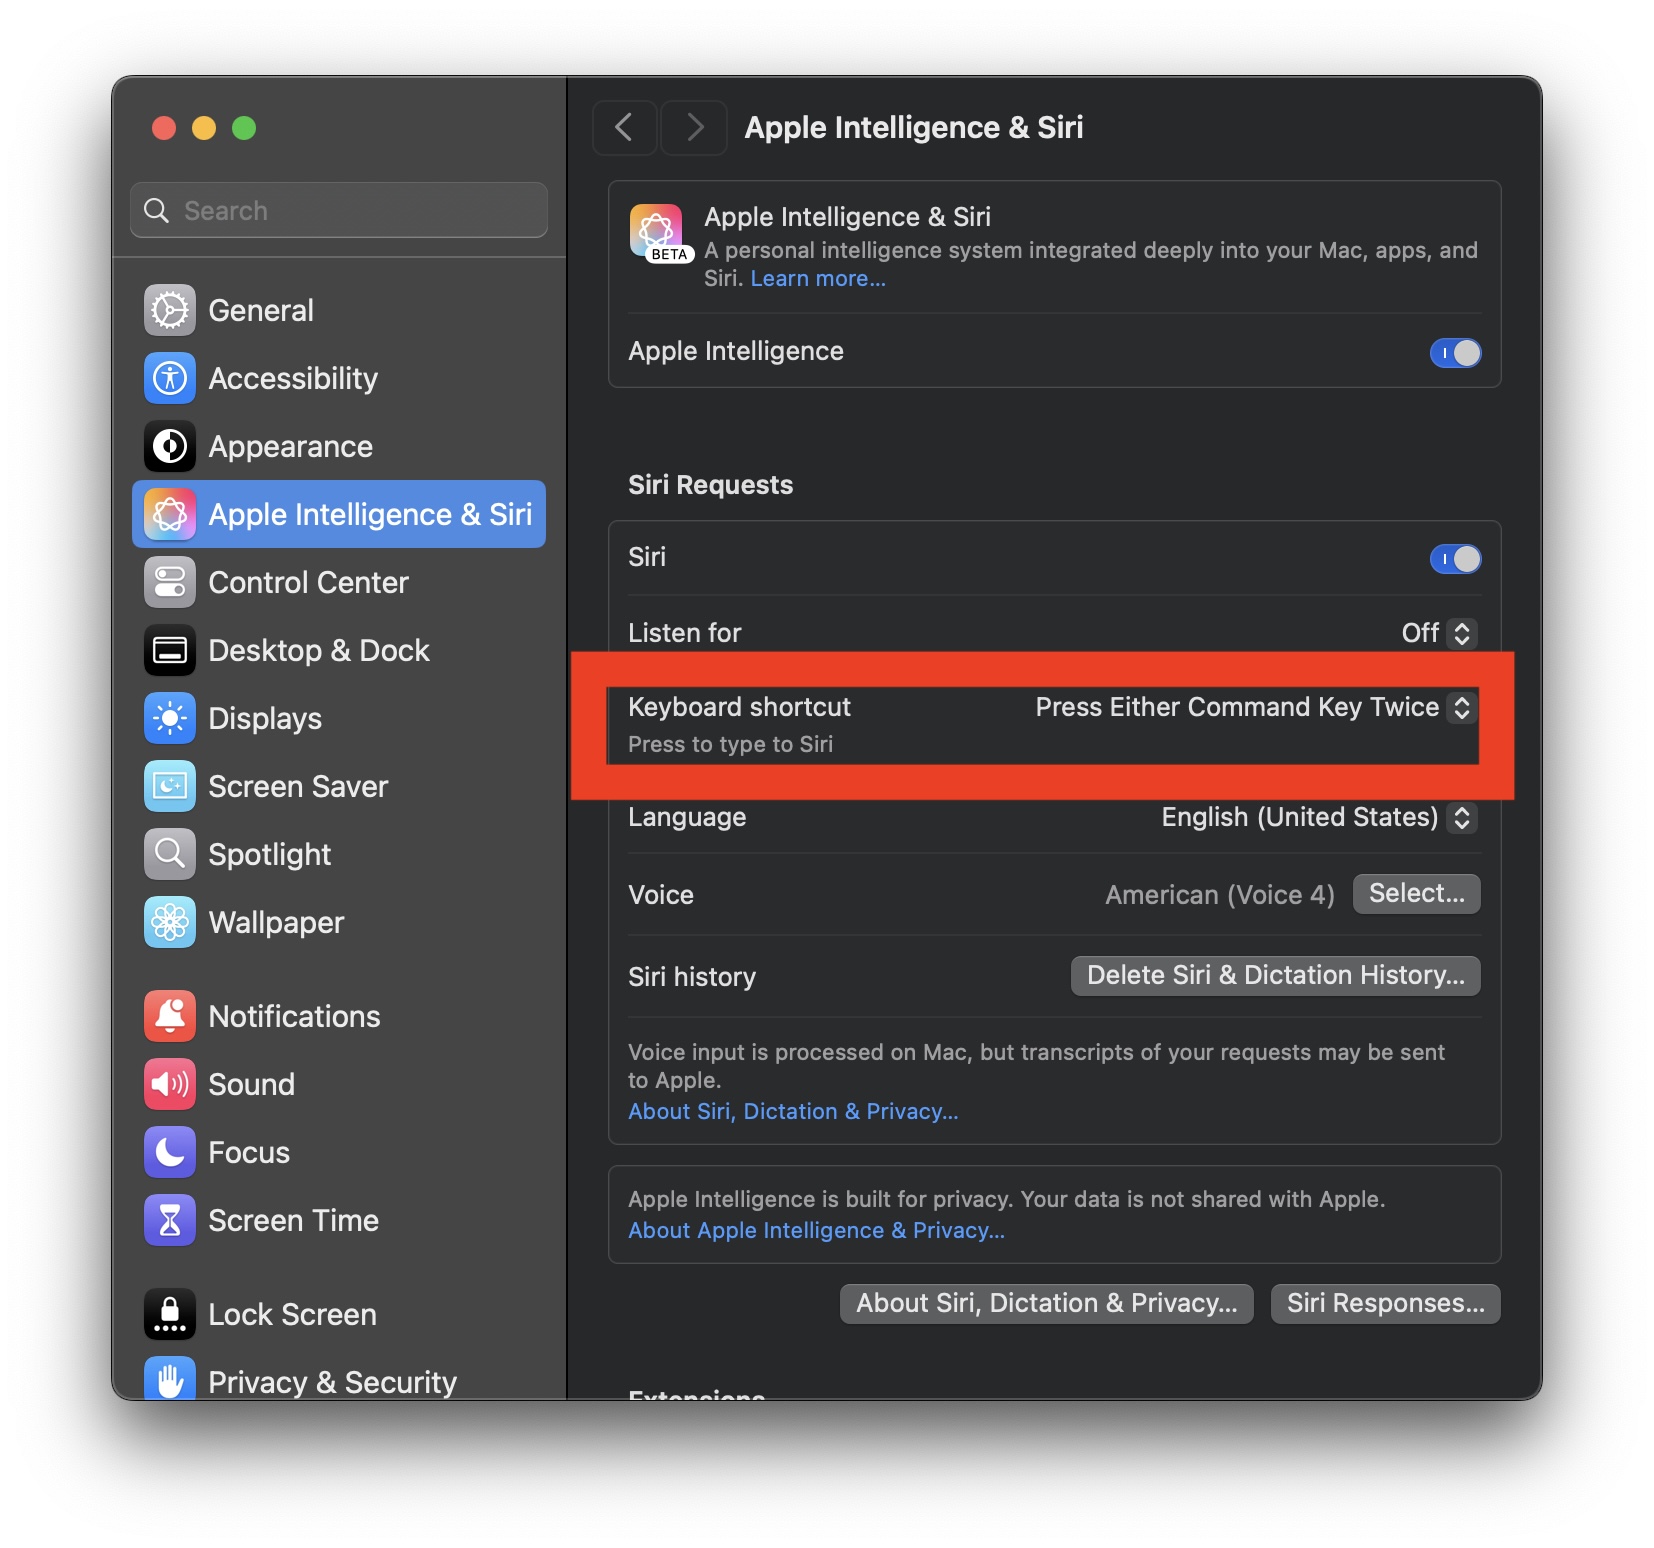The width and height of the screenshot is (1654, 1548).
Task: Click the Apple Intelligence & Siri sidebar icon
Action: [170, 514]
